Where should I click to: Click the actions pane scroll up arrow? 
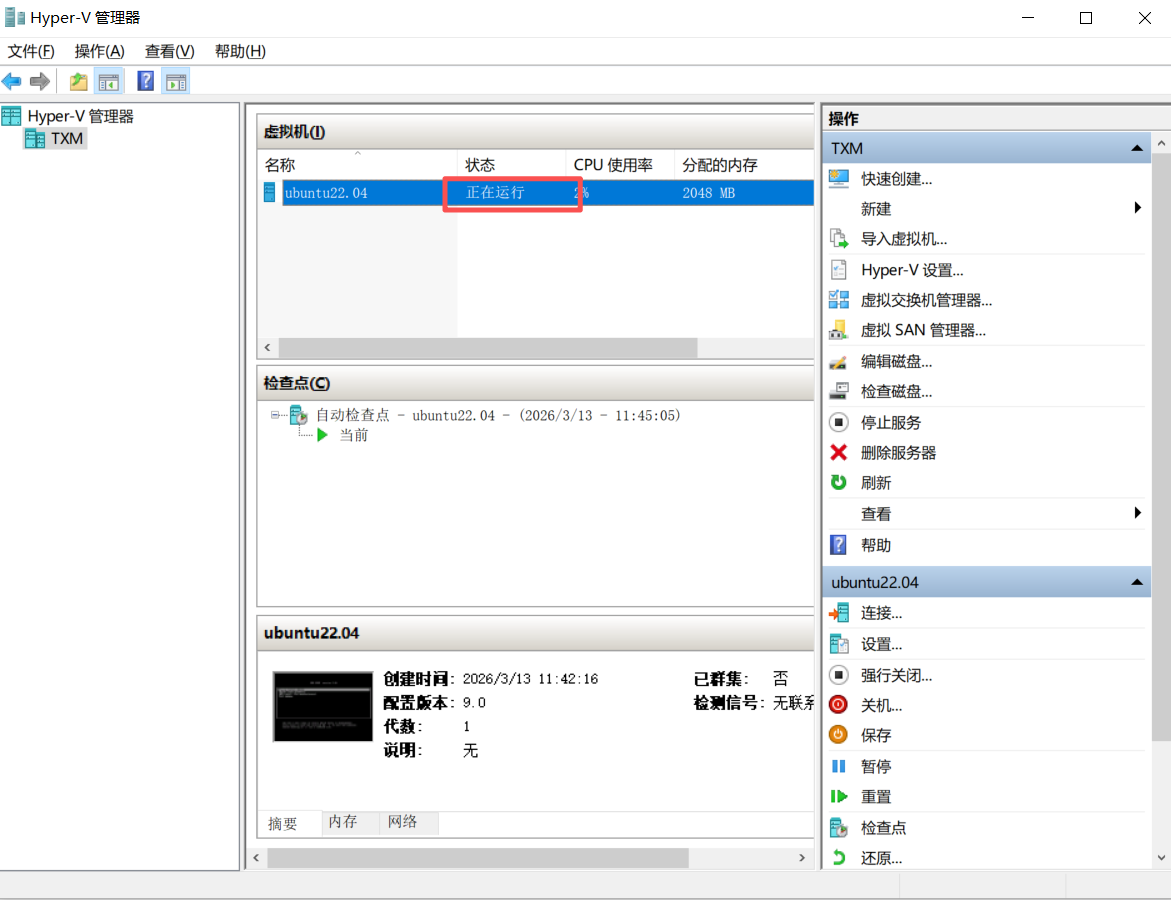[x=1161, y=143]
